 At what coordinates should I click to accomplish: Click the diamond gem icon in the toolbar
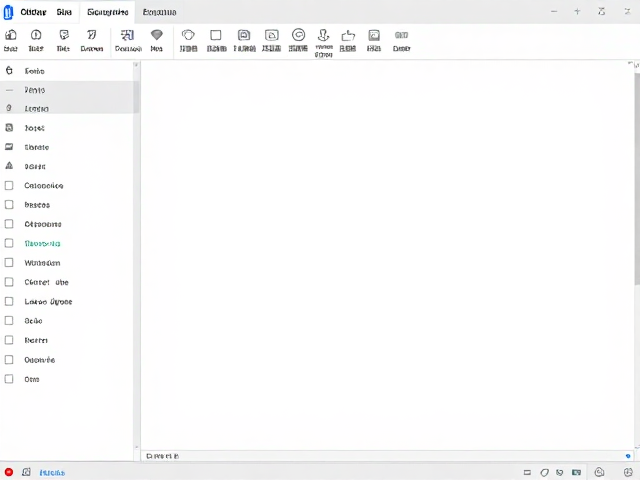click(157, 35)
